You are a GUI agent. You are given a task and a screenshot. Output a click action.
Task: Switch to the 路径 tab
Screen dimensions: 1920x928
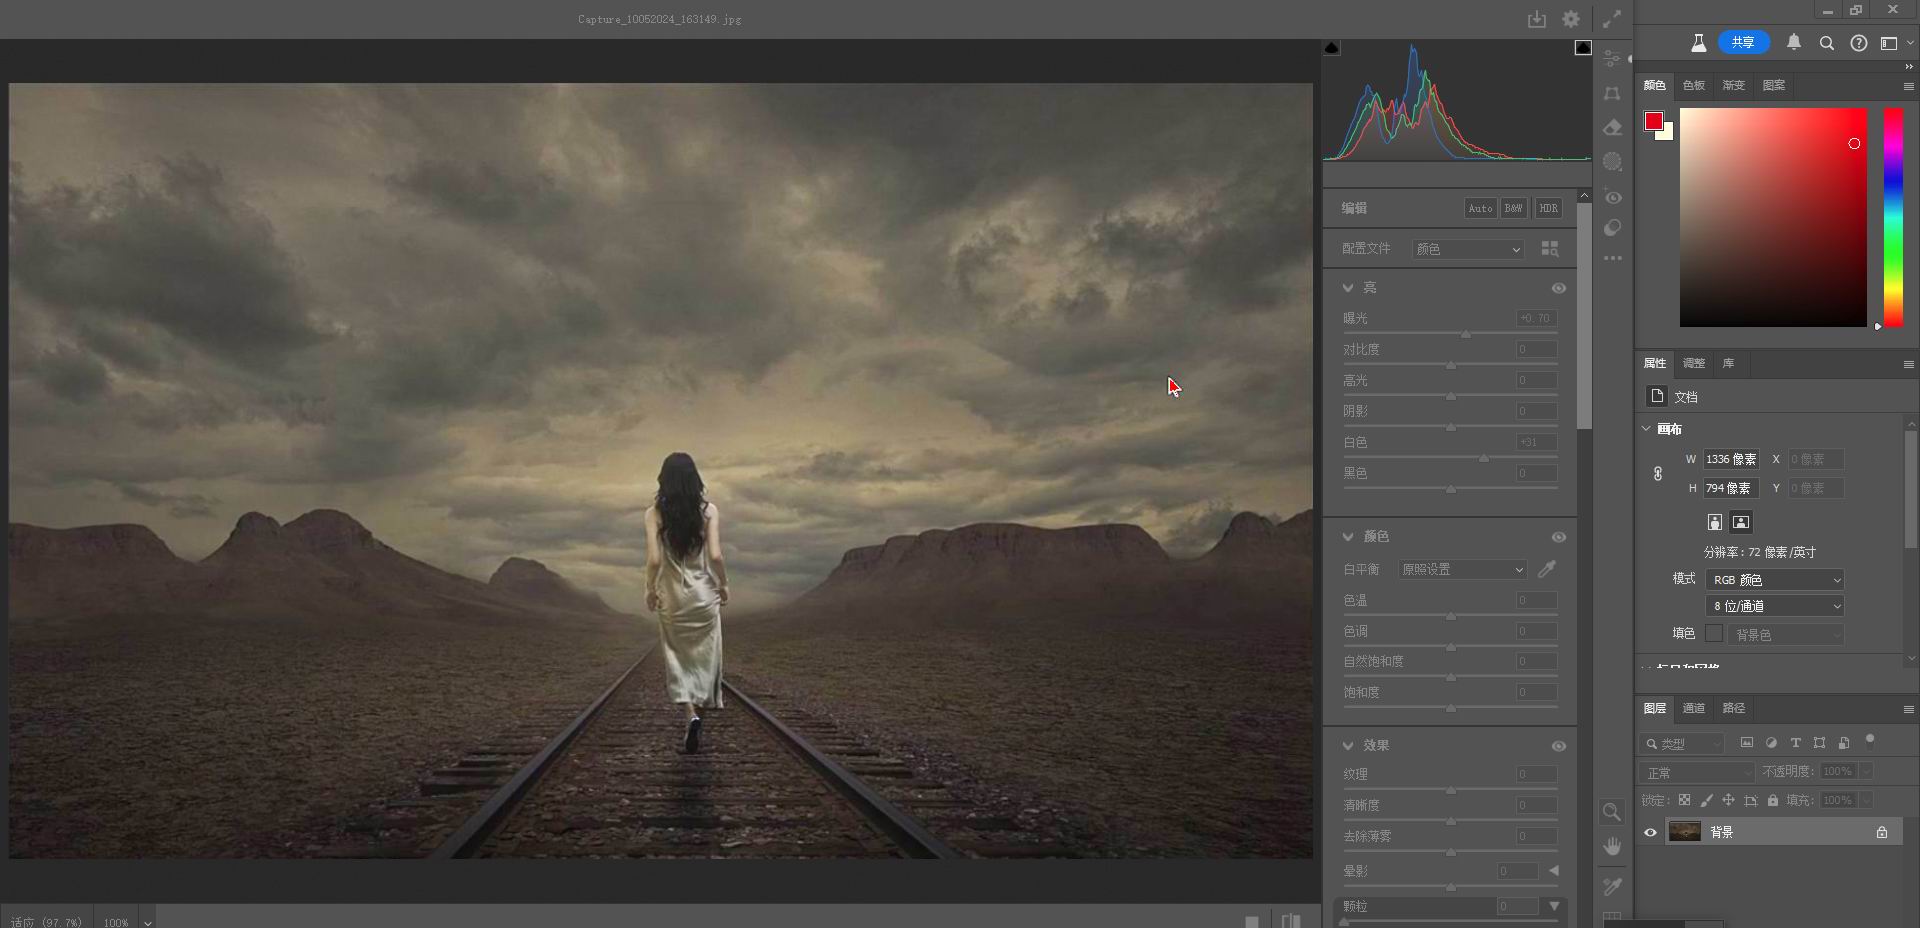tap(1734, 708)
